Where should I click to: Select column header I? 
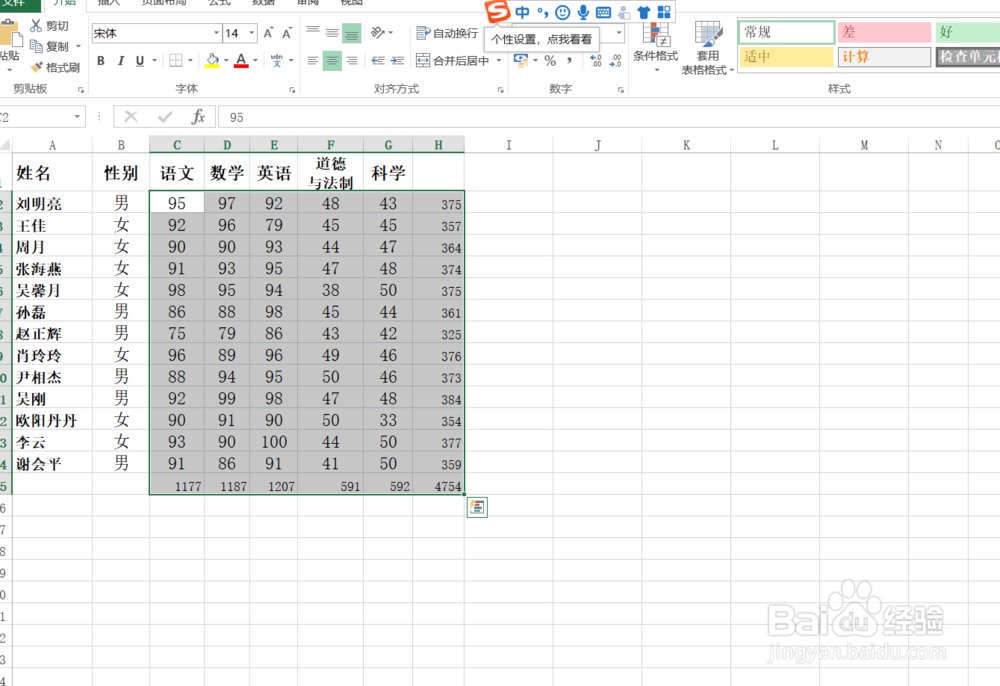[x=508, y=145]
